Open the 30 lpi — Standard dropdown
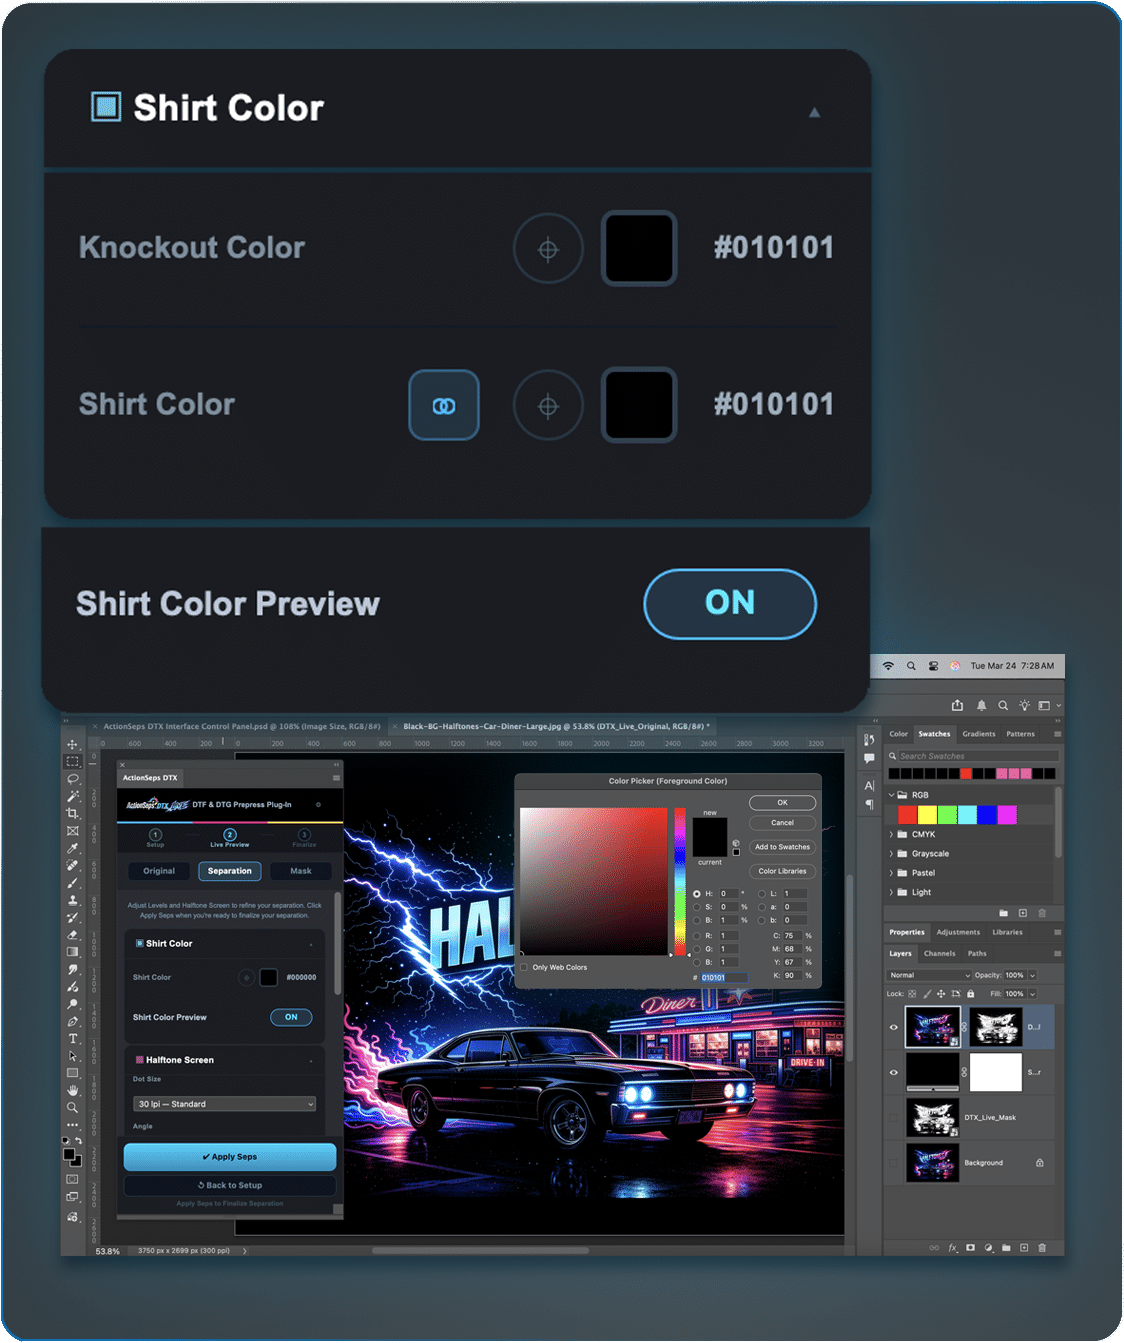Viewport: 1124px width, 1343px height. pos(225,1104)
